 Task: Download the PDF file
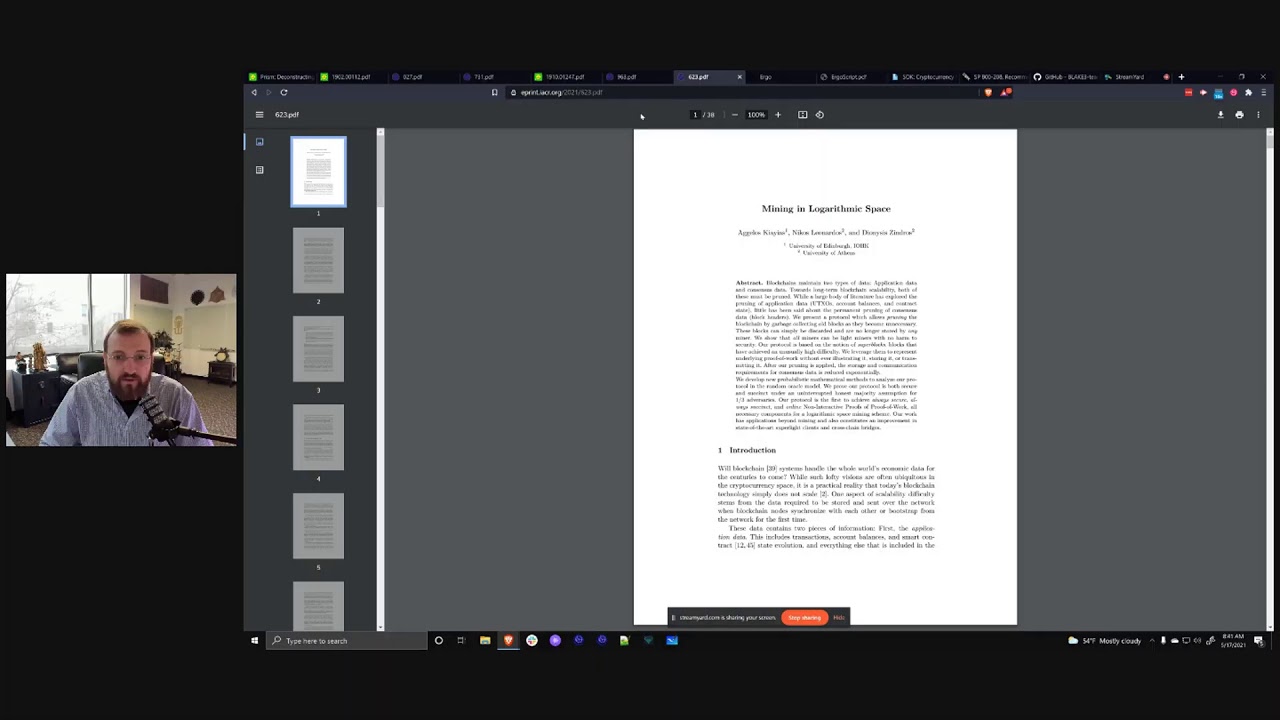(1220, 114)
